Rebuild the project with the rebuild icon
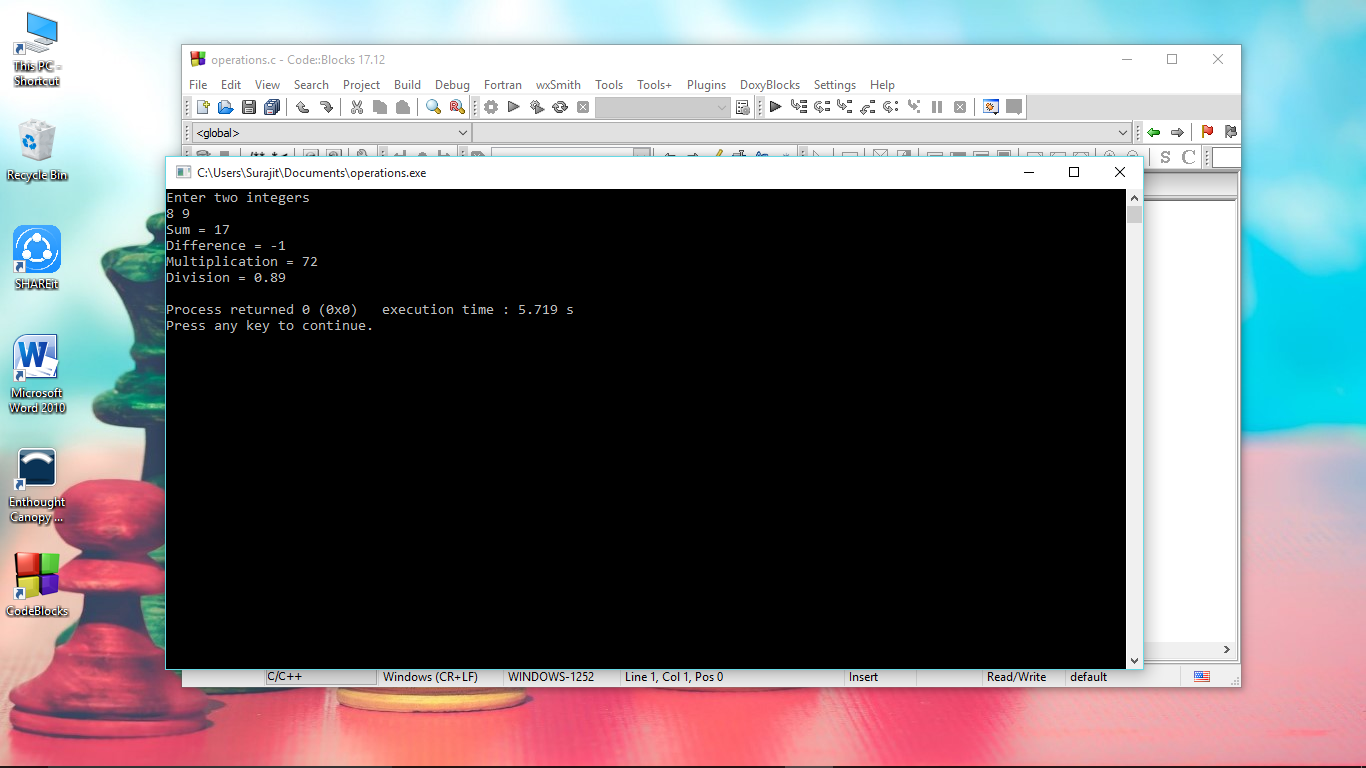This screenshot has width=1366, height=768. pyautogui.click(x=561, y=106)
